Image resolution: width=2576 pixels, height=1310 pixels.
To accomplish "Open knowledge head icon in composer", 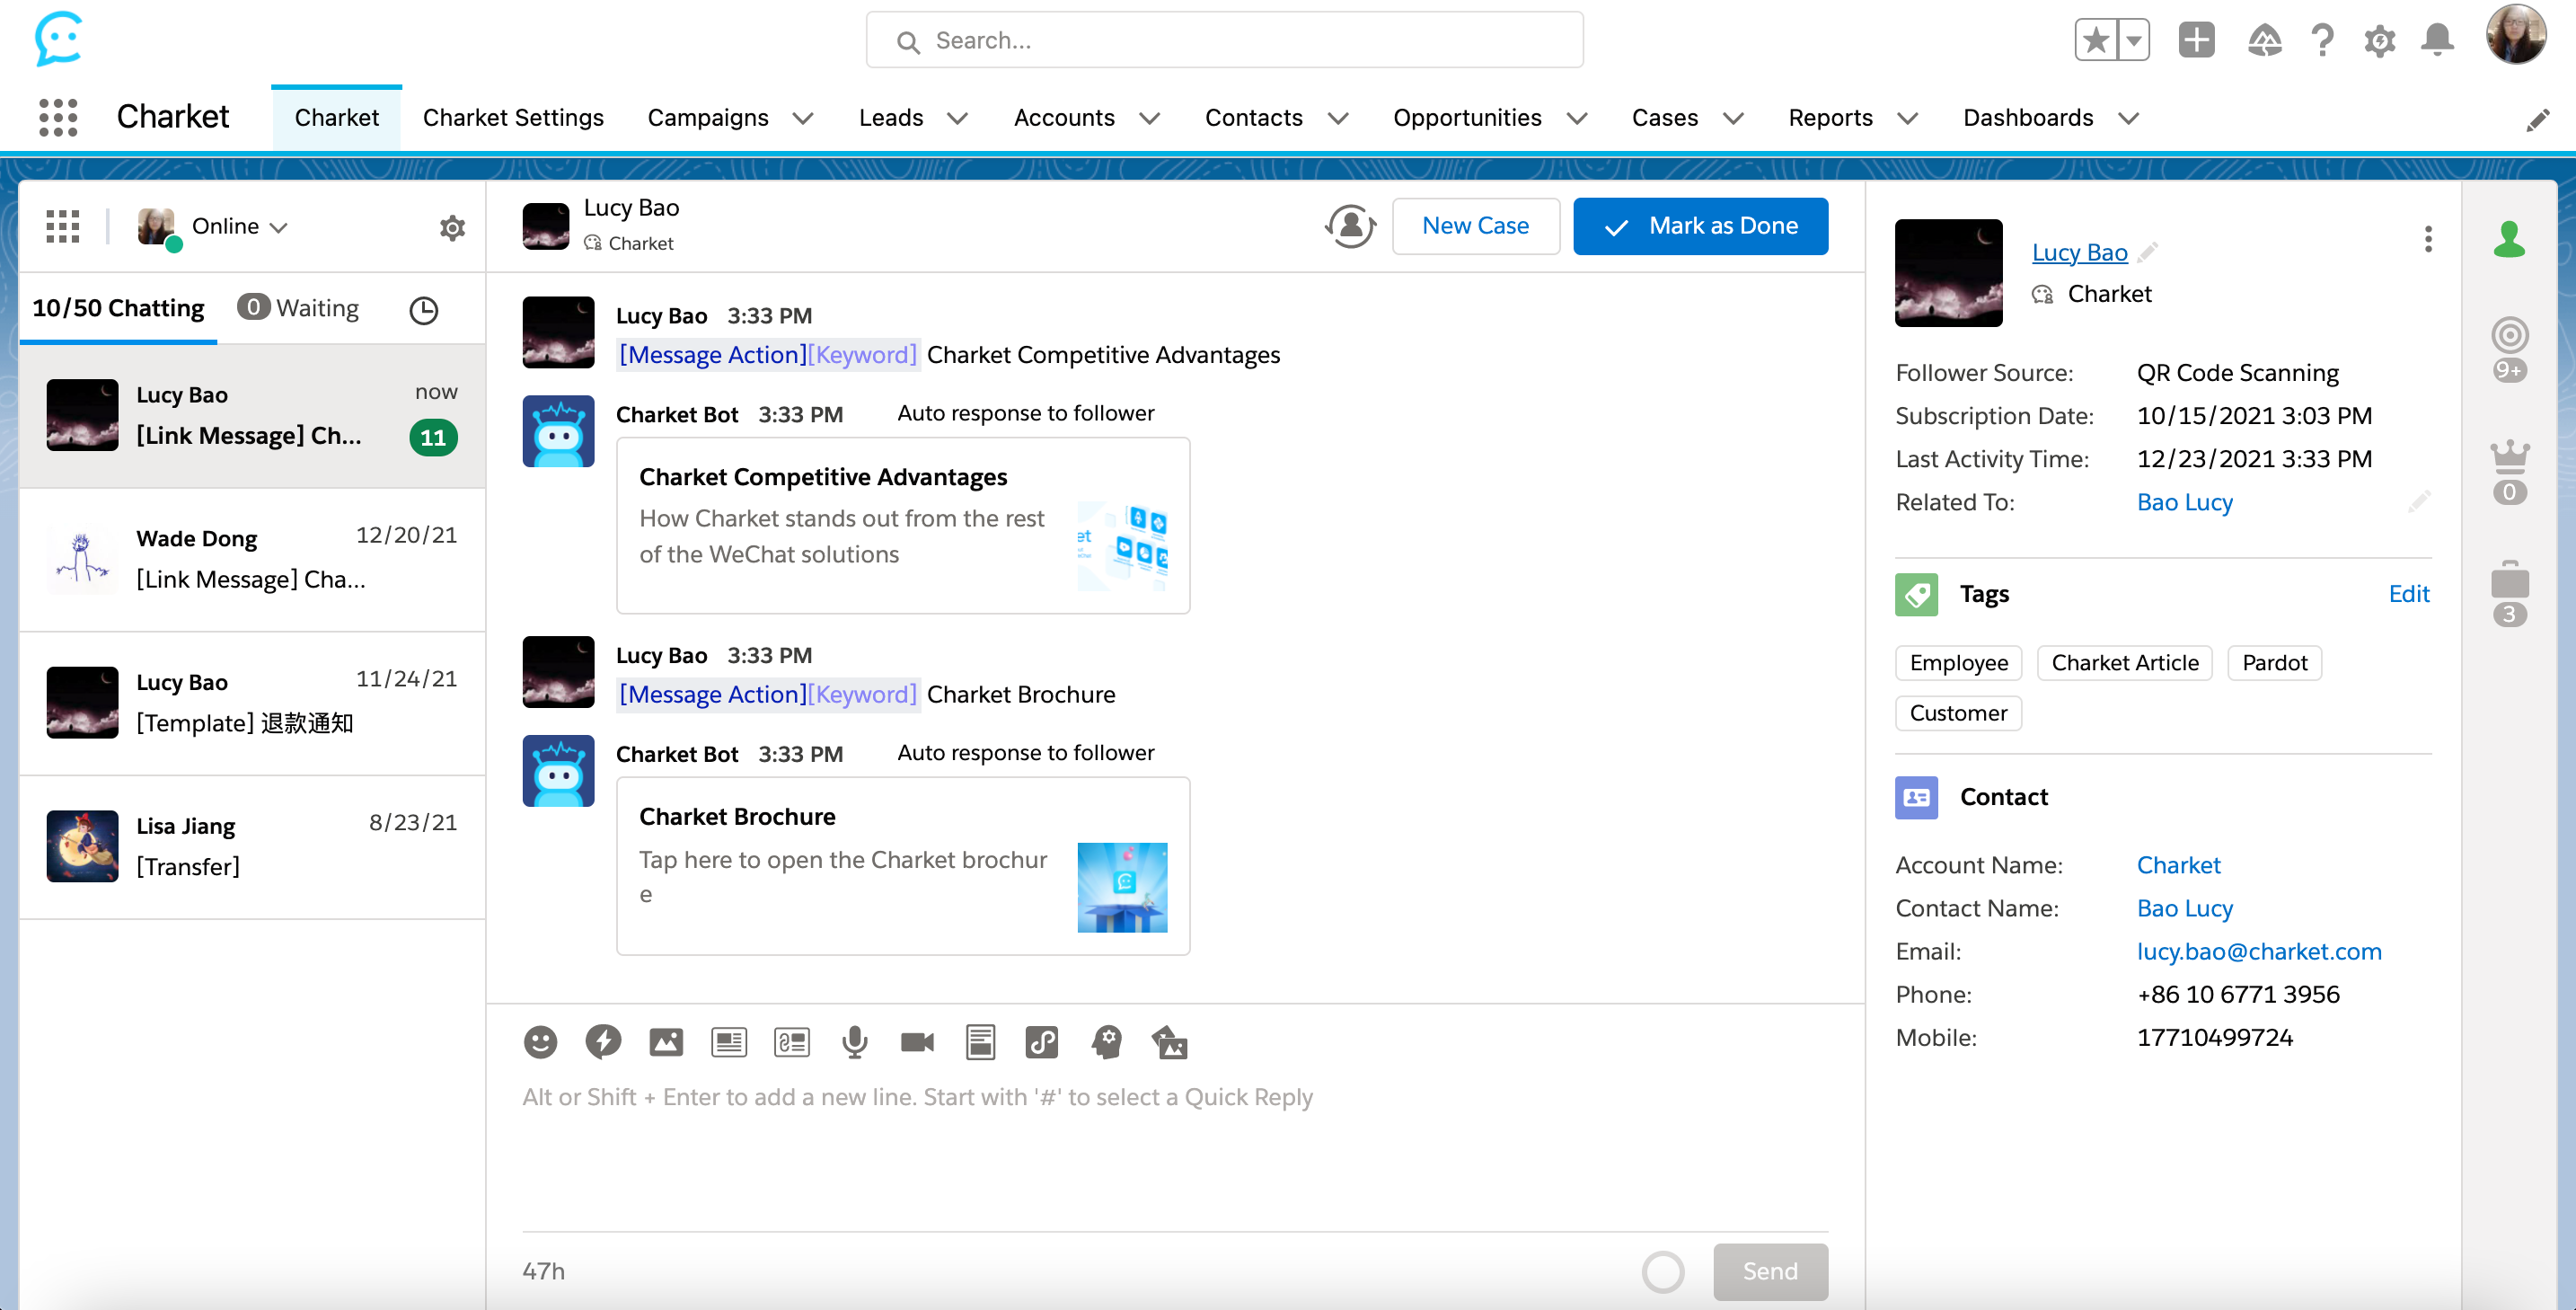I will click(x=1106, y=1042).
